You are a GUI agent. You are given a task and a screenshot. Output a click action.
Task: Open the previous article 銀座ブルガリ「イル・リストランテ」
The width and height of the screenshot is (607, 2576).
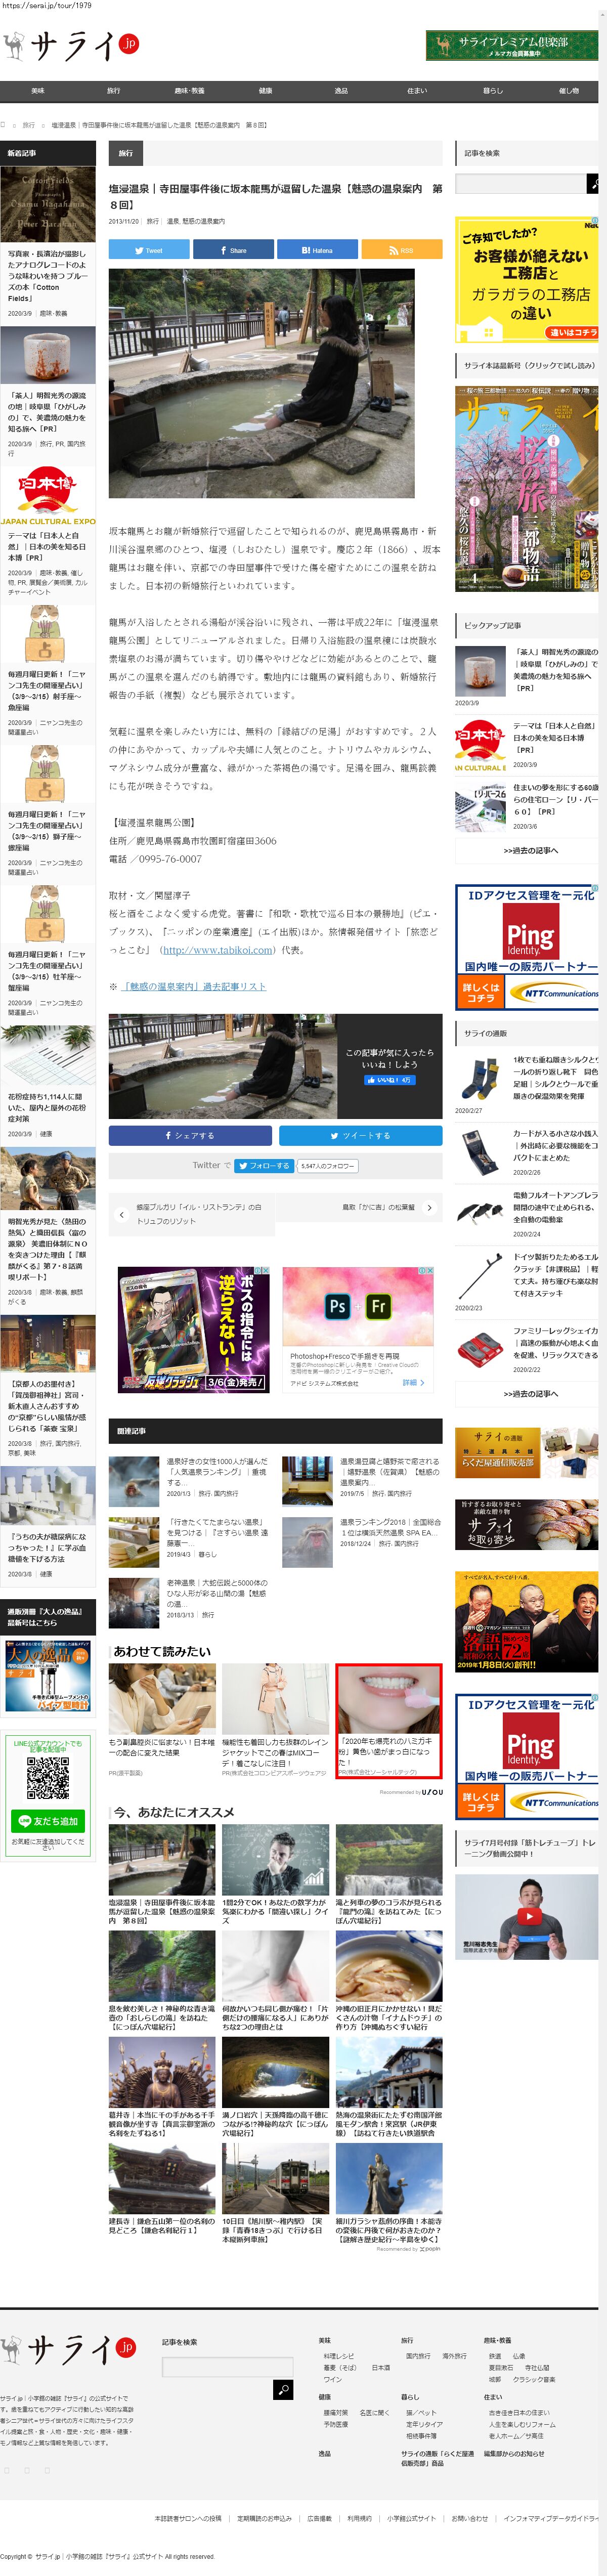pyautogui.click(x=199, y=1214)
